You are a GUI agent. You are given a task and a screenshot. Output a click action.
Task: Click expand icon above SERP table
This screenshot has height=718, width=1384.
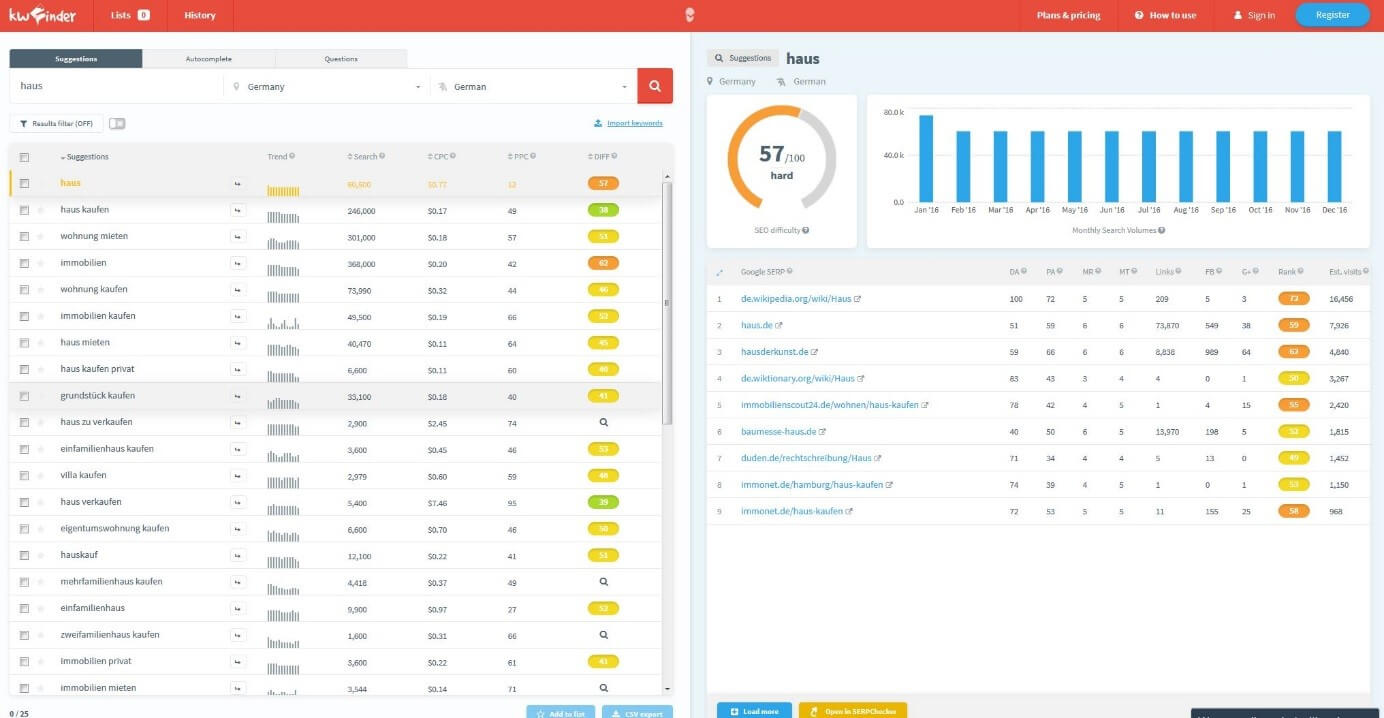719,272
